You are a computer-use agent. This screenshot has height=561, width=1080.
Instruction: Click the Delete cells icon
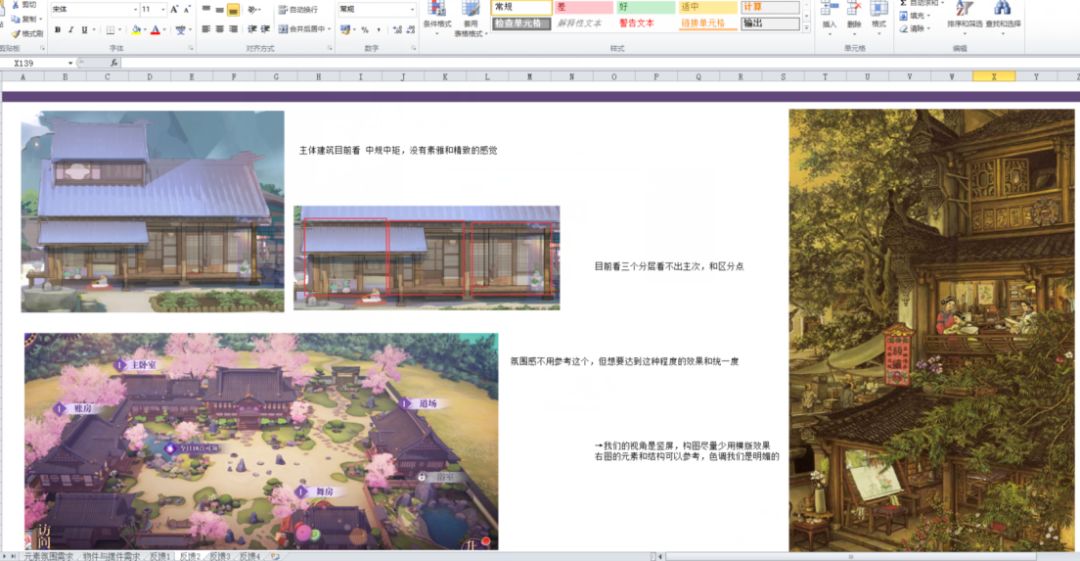click(853, 15)
